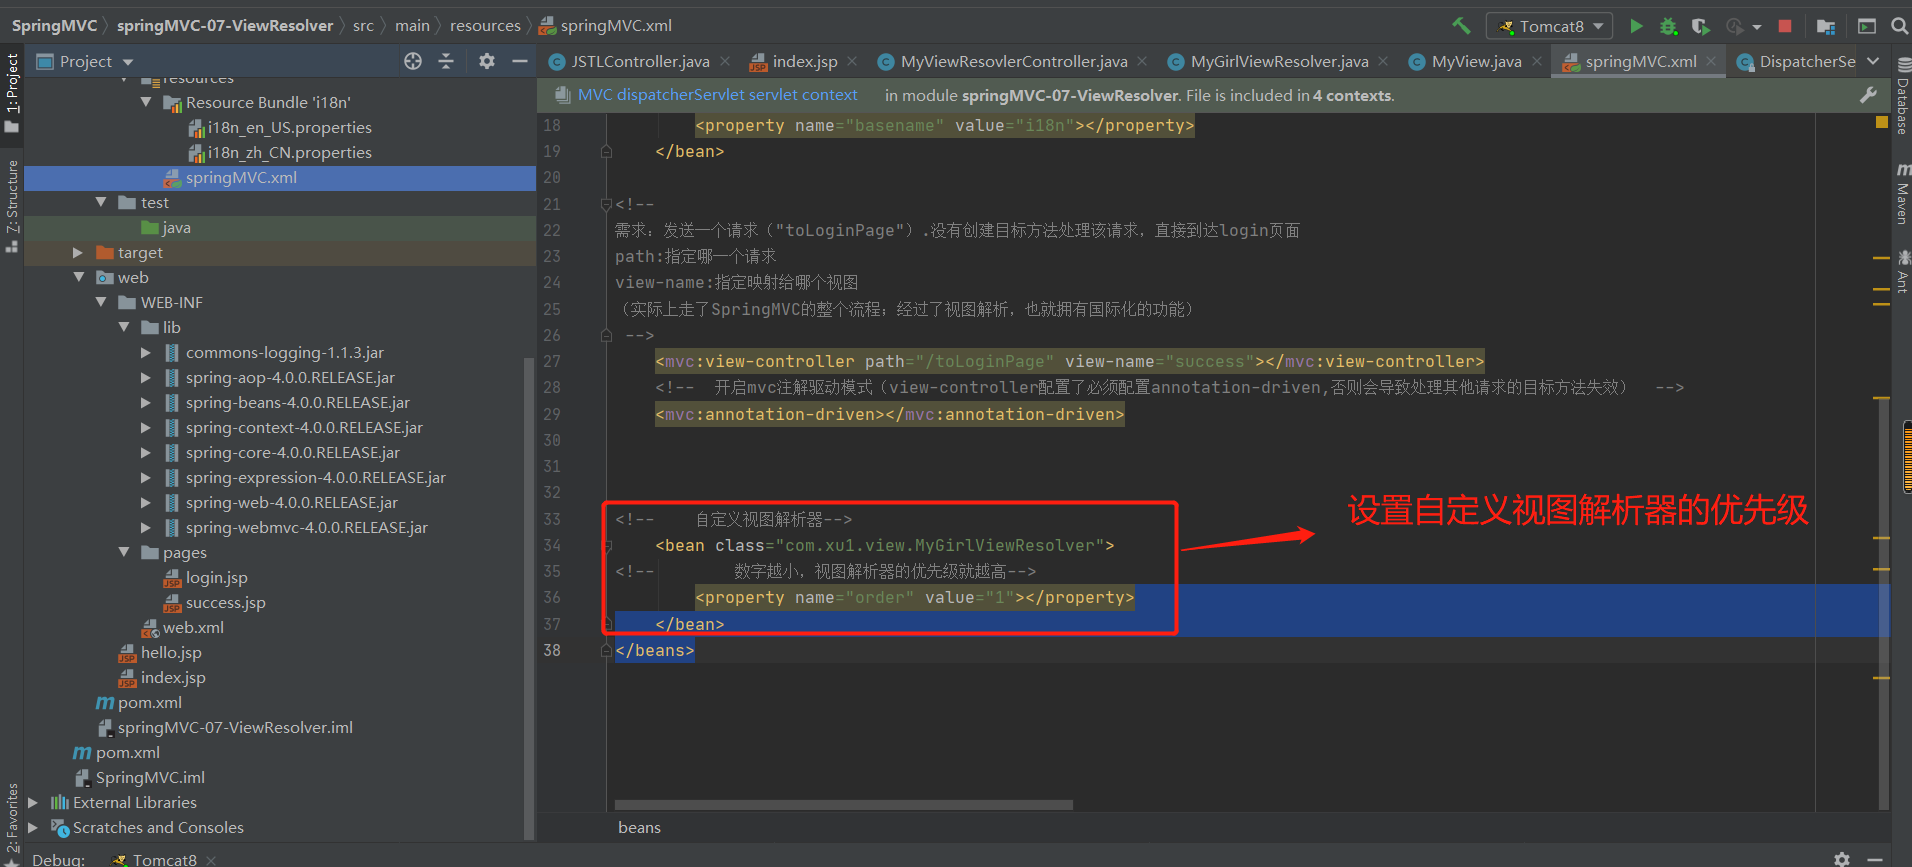1912x867 pixels.
Task: Click the locate-in-project crosshair icon
Action: (413, 61)
